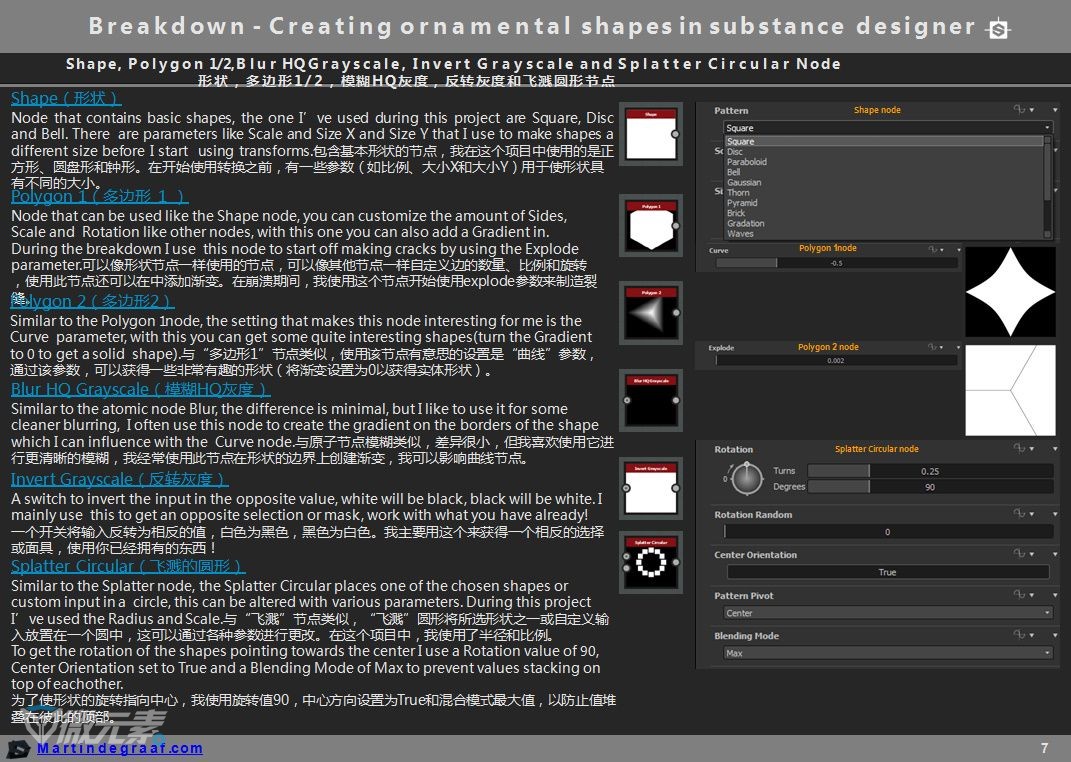This screenshot has height=762, width=1071.
Task: Open the Shape heading link
Action: pyautogui.click(x=66, y=98)
